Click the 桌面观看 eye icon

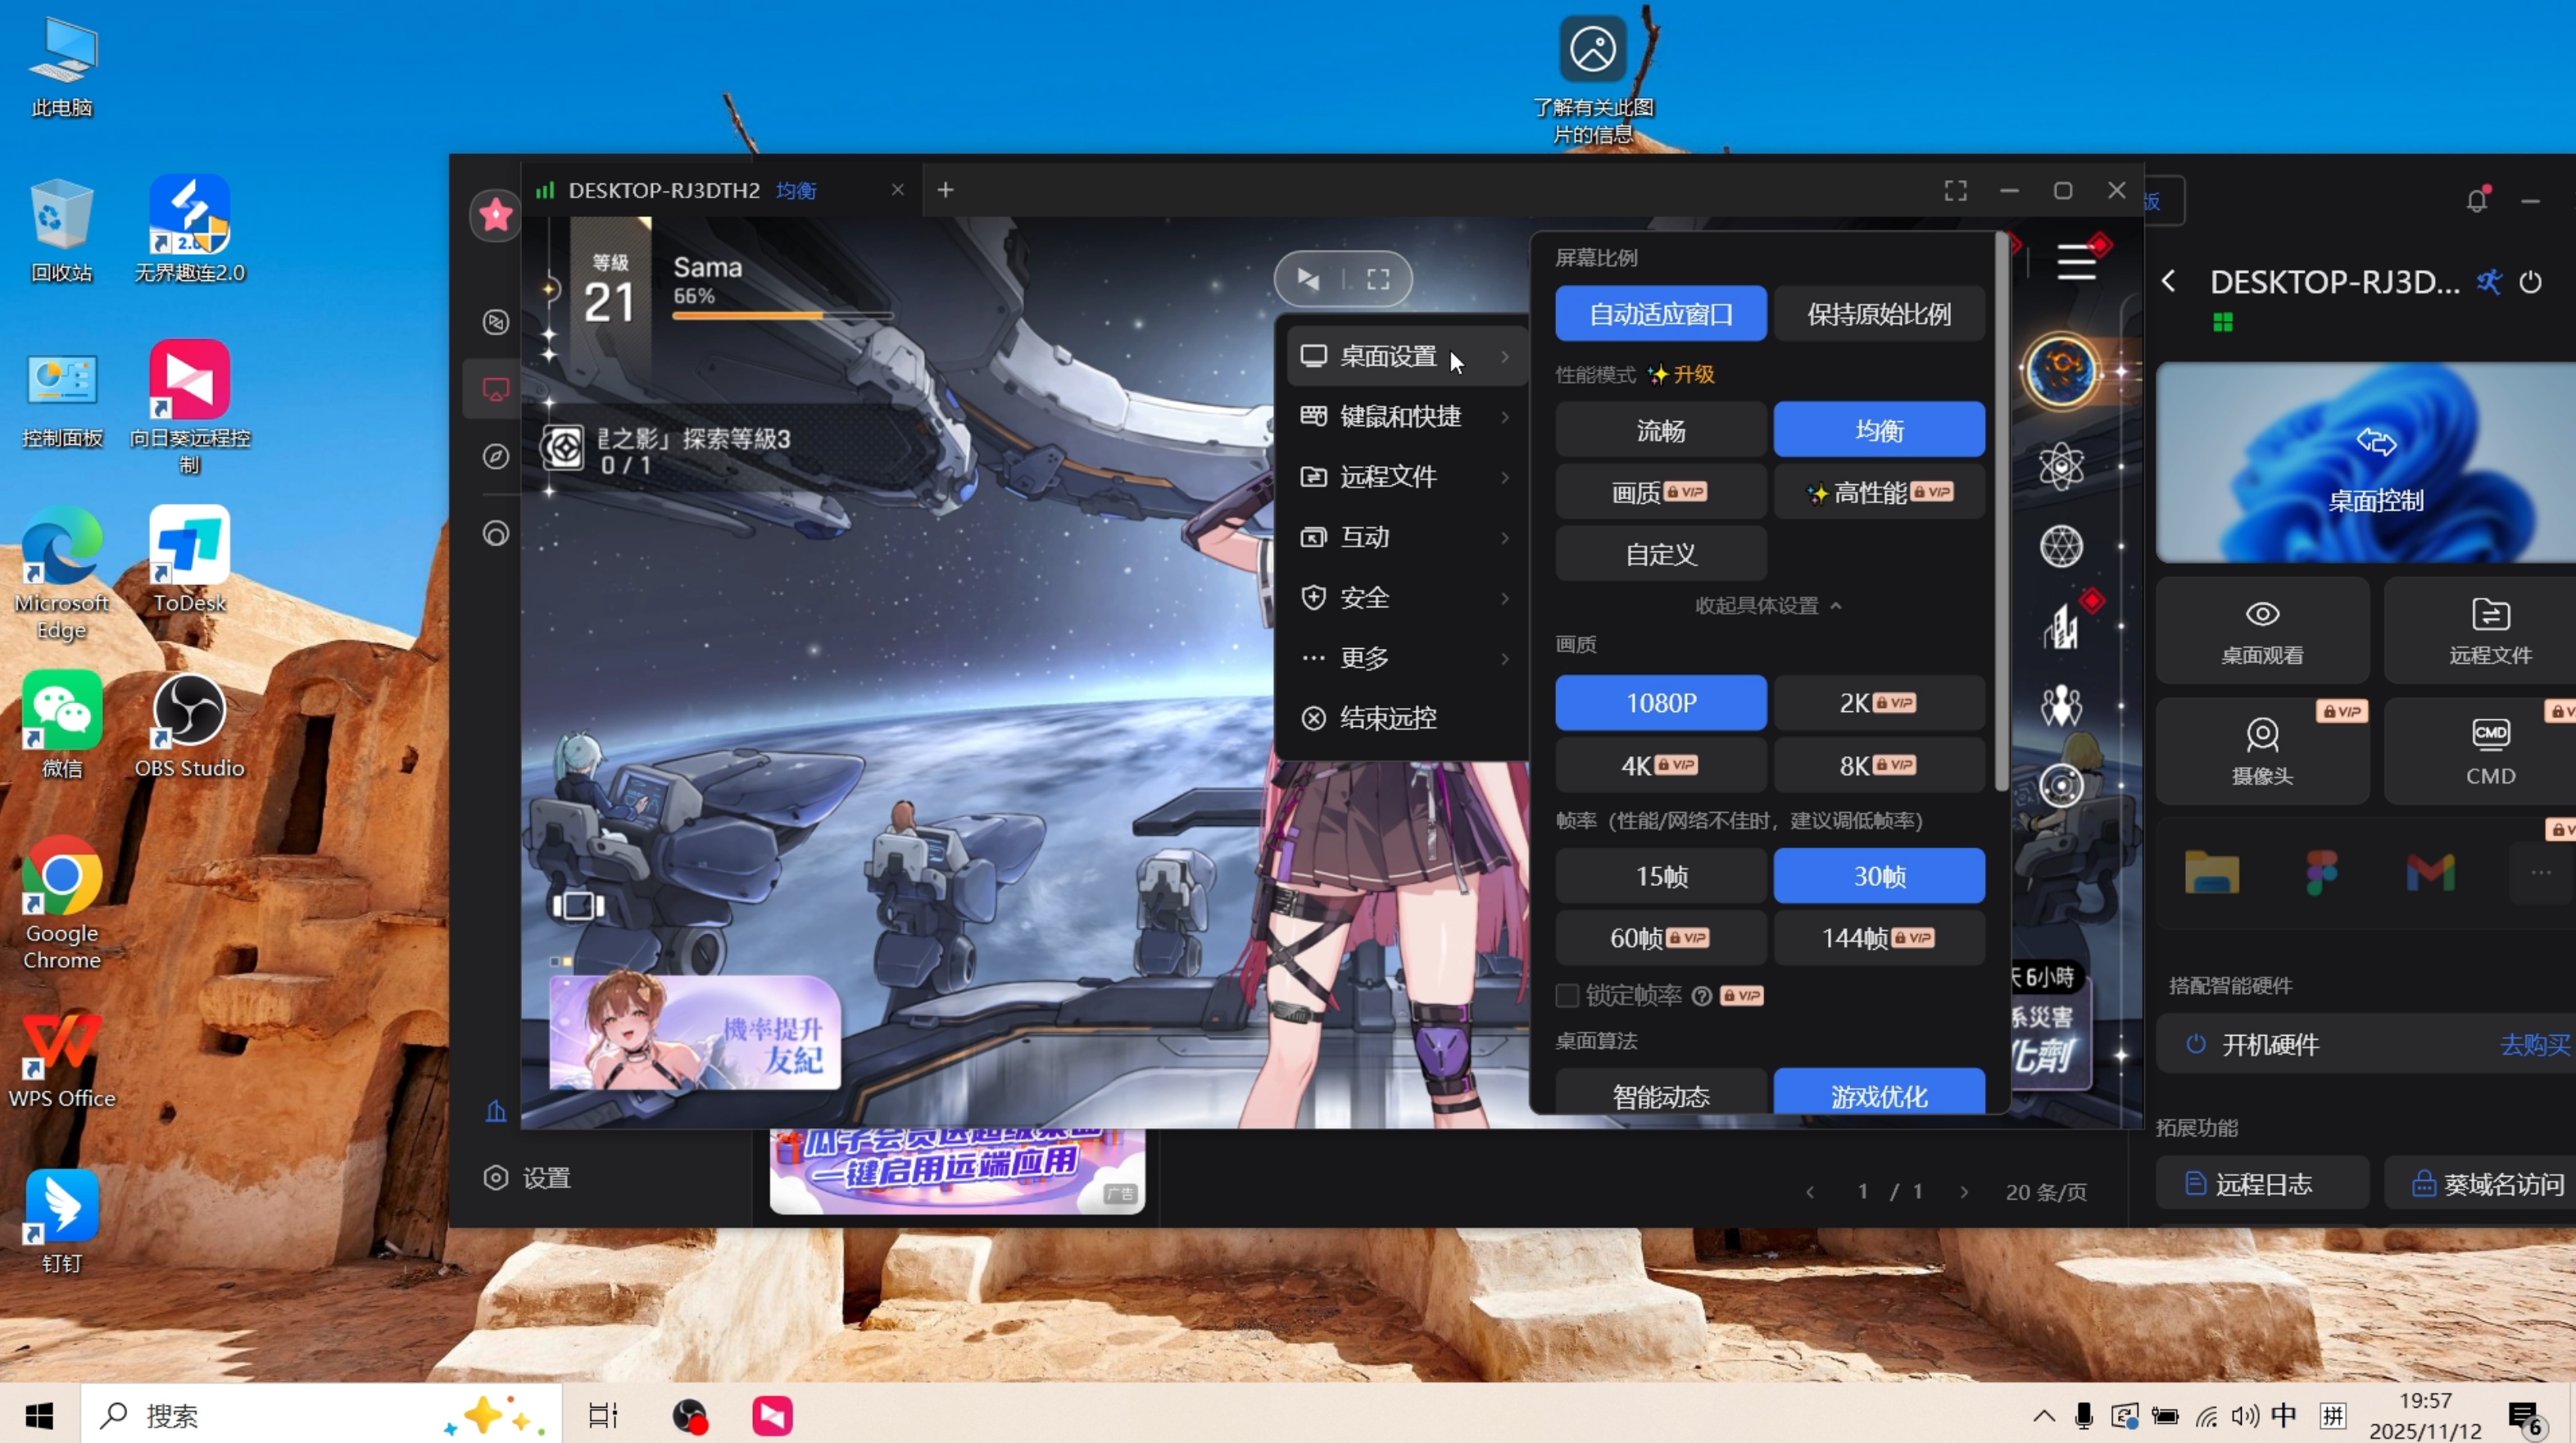pos(2261,614)
